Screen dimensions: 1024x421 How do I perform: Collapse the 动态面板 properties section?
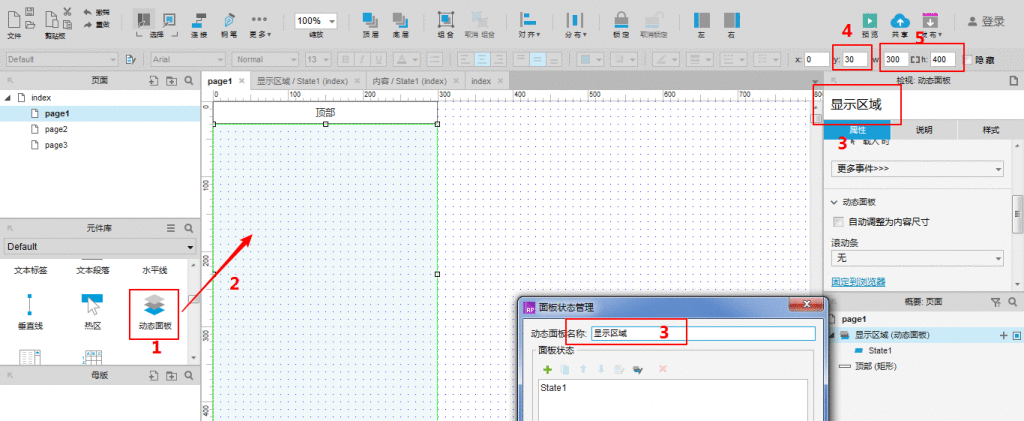point(835,202)
